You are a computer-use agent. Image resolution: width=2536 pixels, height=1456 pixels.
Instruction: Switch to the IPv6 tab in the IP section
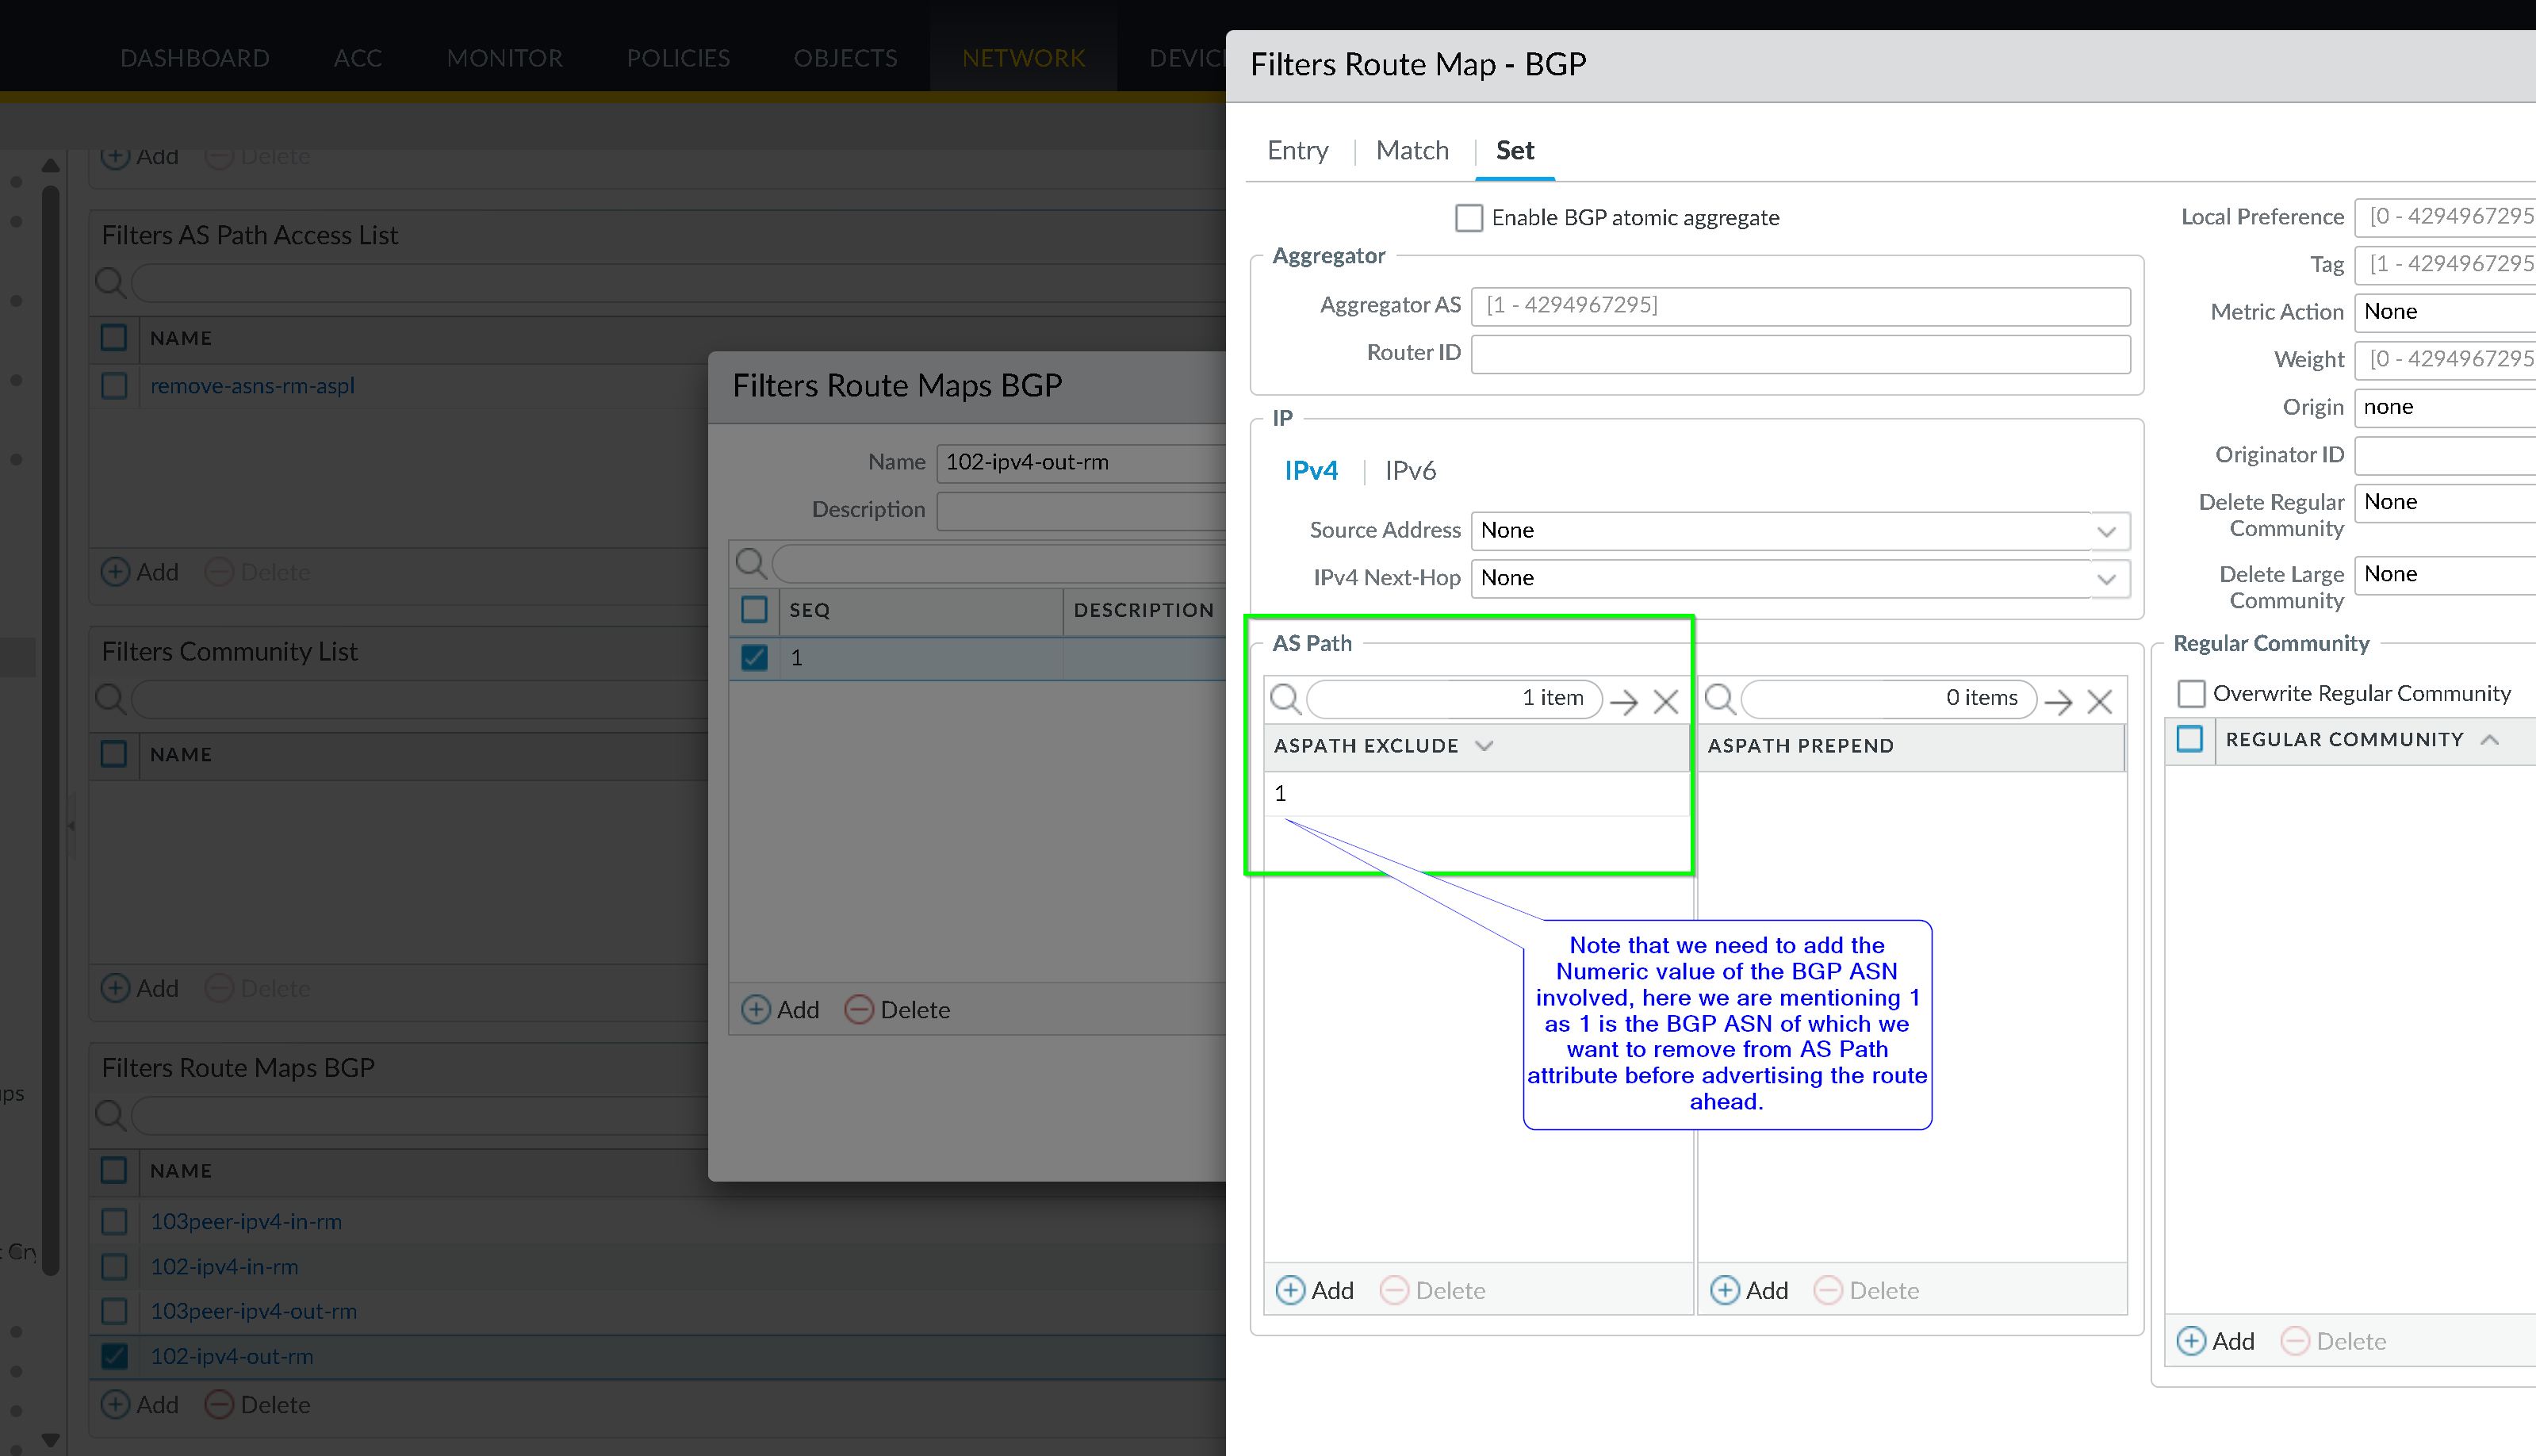point(1409,470)
